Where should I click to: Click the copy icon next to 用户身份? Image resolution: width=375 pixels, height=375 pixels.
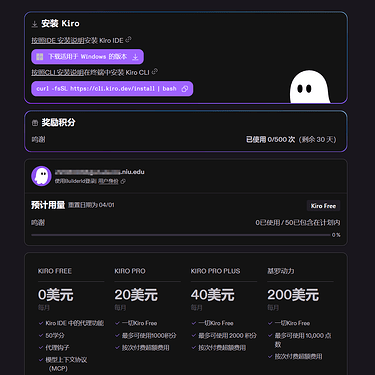pos(123,181)
